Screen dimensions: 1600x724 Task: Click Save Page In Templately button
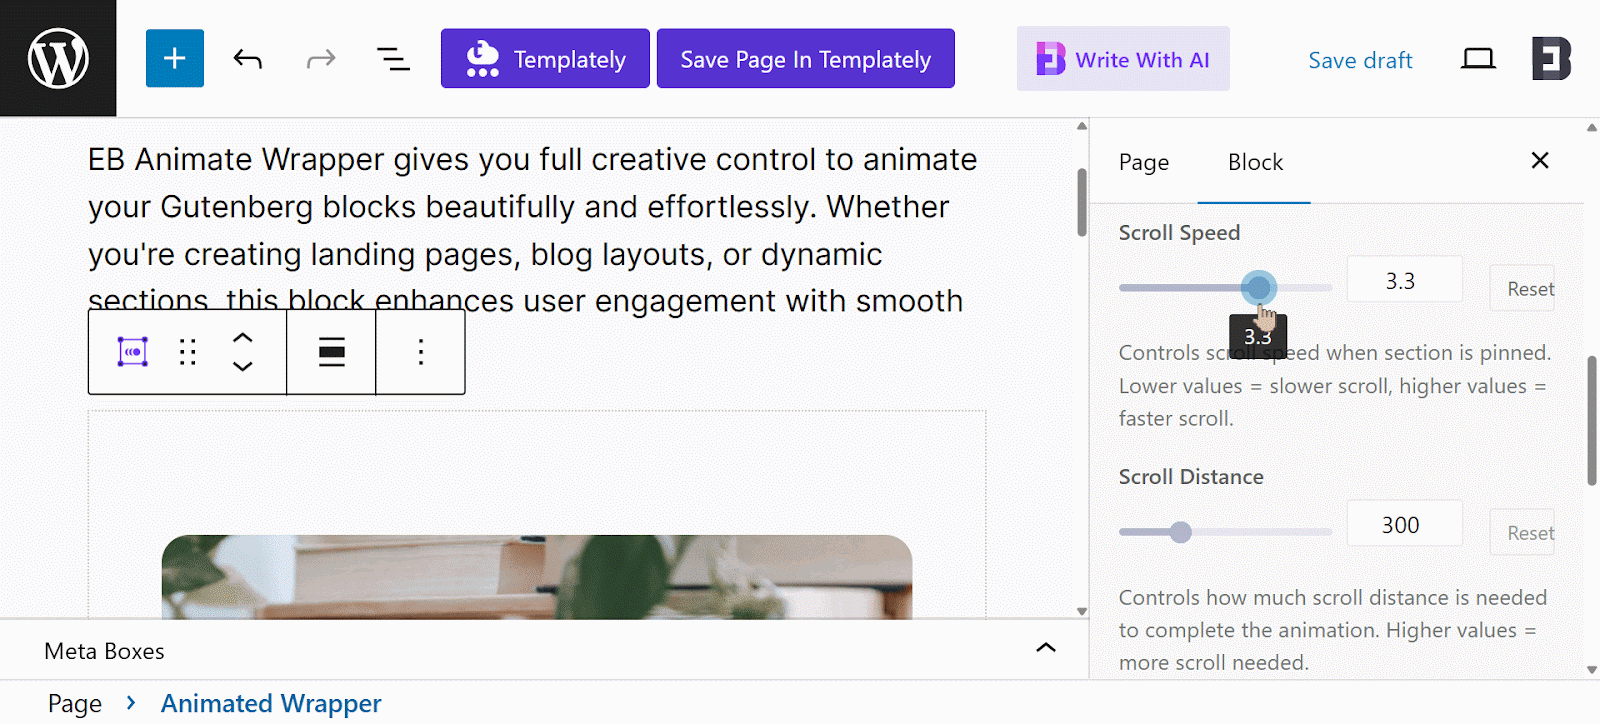805,59
